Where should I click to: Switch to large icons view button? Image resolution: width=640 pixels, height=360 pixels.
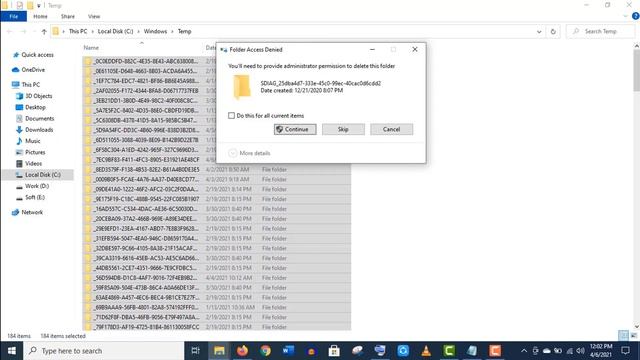pyautogui.click(x=634, y=336)
